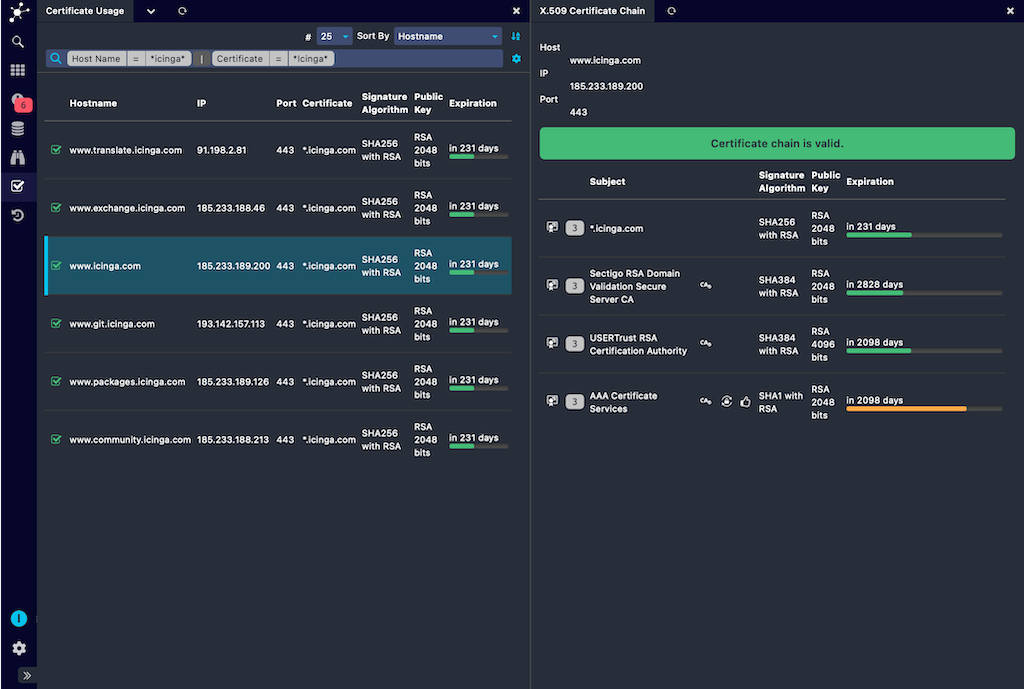Click the valid check icon for www.icinga.com
Image resolution: width=1024 pixels, height=689 pixels.
click(56, 265)
